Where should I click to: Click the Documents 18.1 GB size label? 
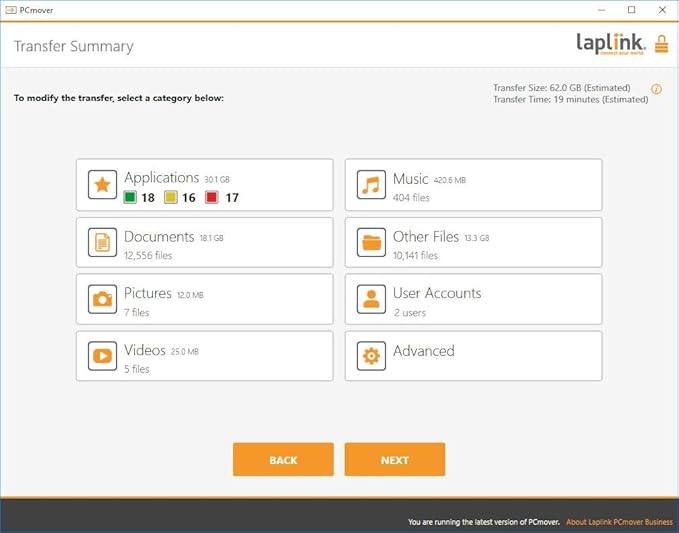click(x=211, y=238)
